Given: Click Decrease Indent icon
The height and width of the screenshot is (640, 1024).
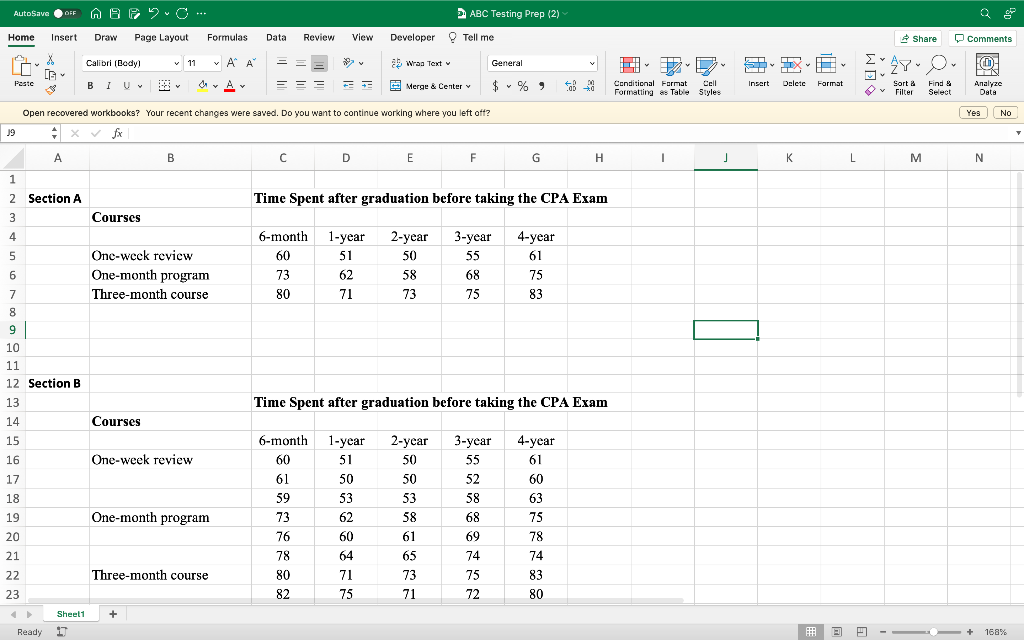Looking at the screenshot, I should (x=348, y=86).
